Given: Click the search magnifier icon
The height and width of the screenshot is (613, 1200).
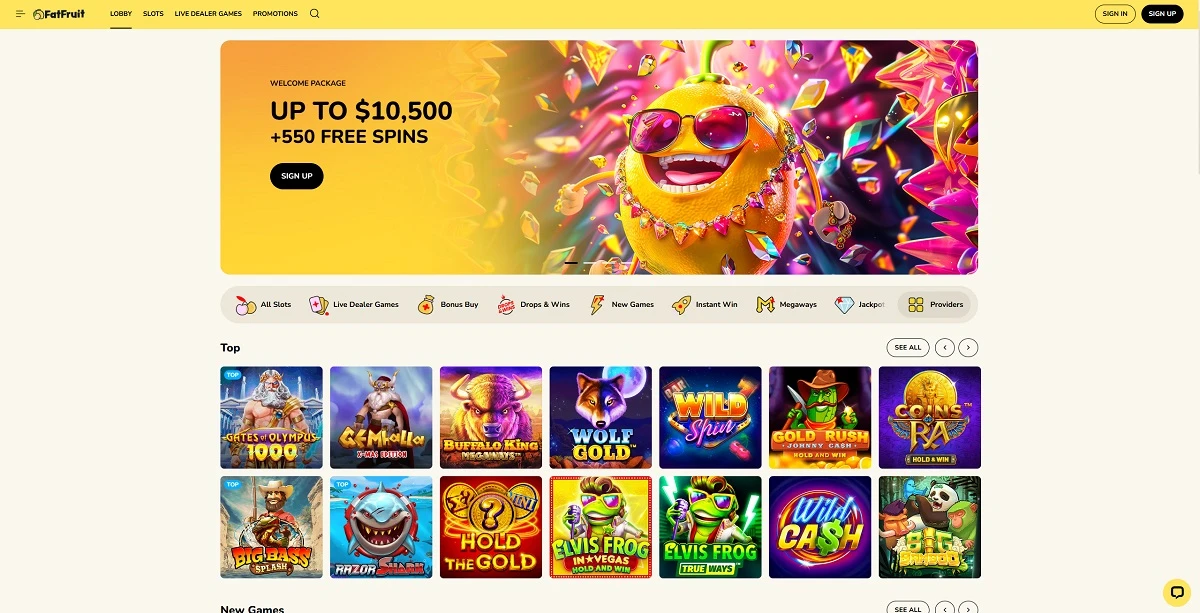Looking at the screenshot, I should click(x=315, y=14).
